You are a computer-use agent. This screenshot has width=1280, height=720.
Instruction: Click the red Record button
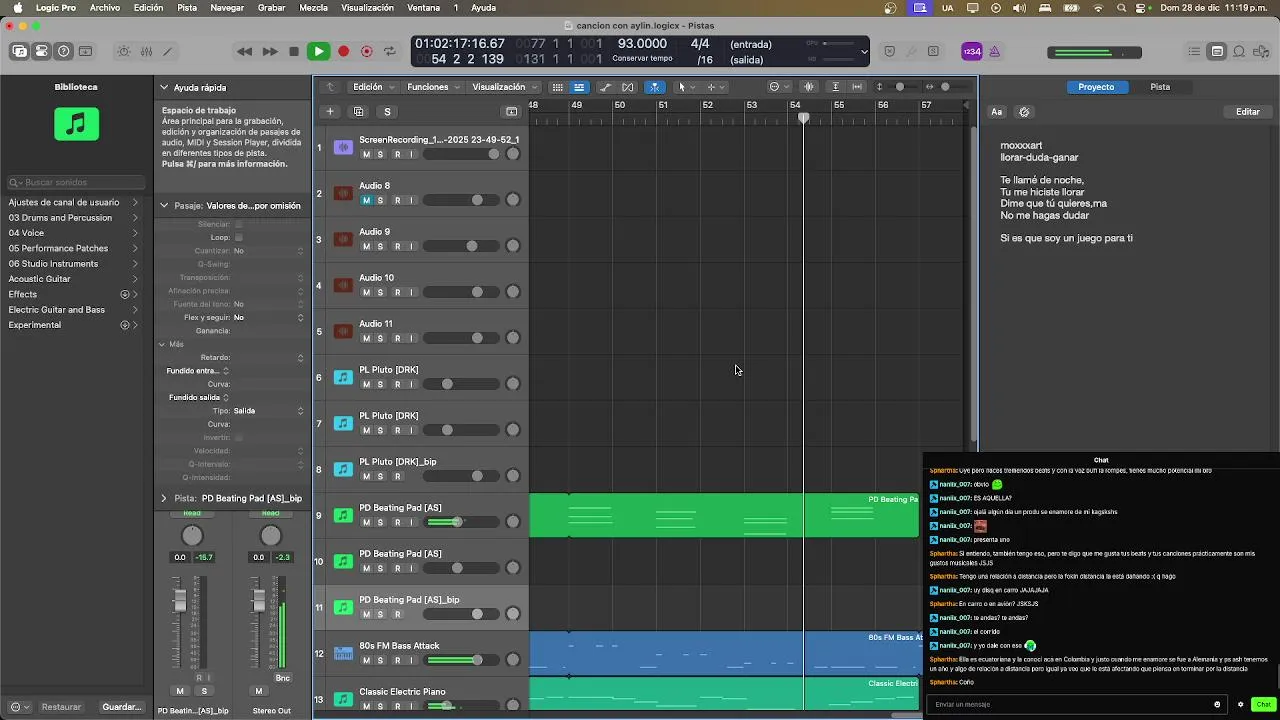pos(343,51)
